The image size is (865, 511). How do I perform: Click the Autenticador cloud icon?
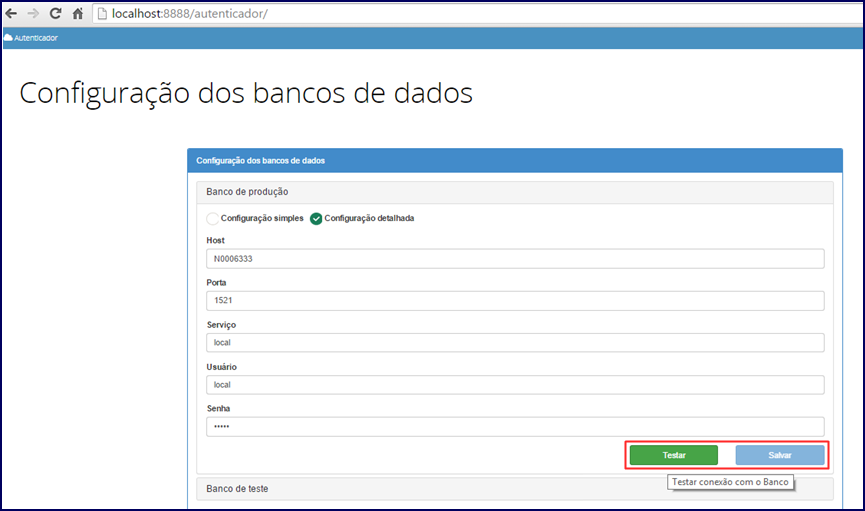8,38
